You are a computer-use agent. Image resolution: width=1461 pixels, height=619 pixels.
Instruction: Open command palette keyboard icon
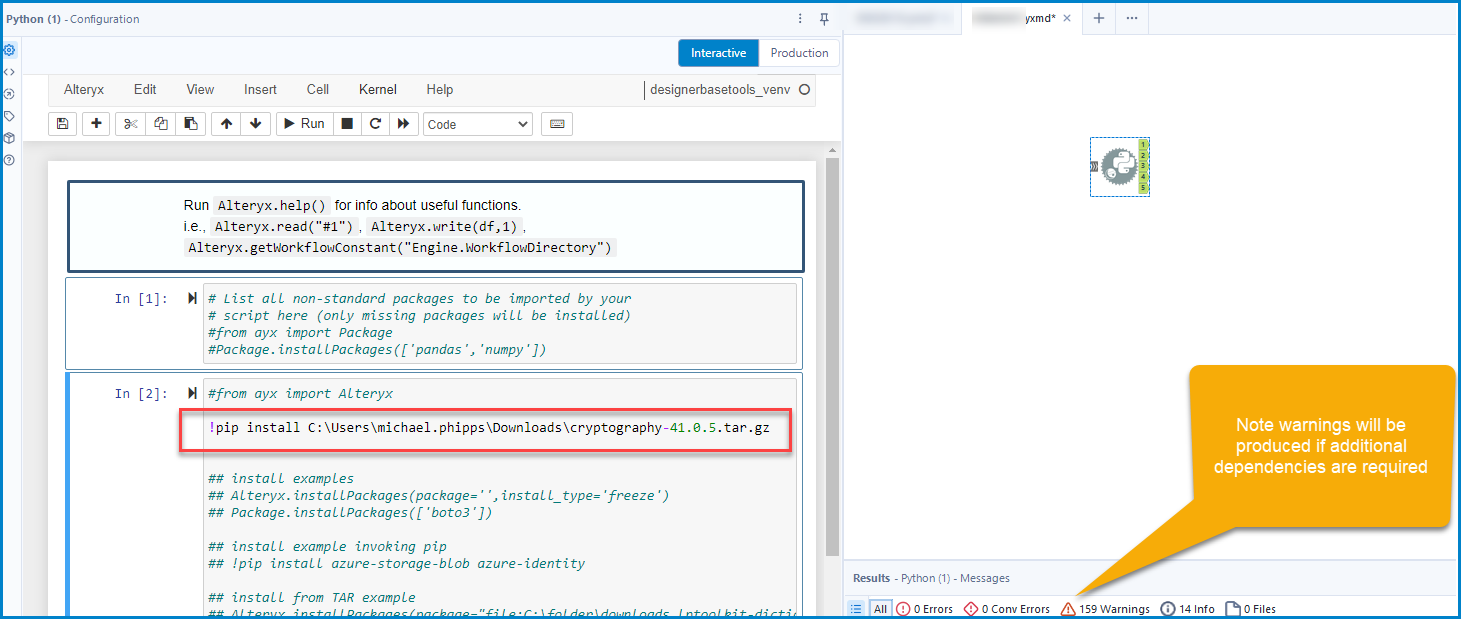coord(556,124)
